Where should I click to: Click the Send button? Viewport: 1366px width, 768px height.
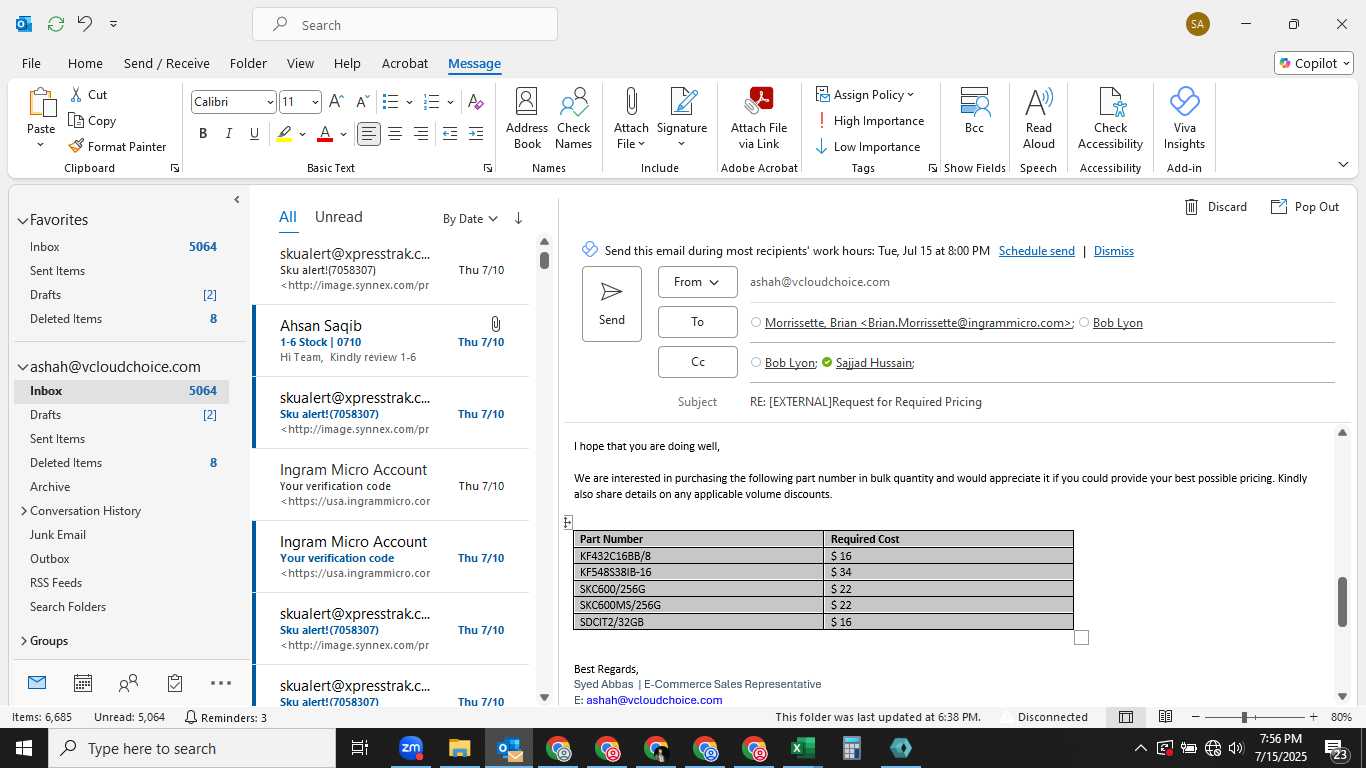[612, 304]
